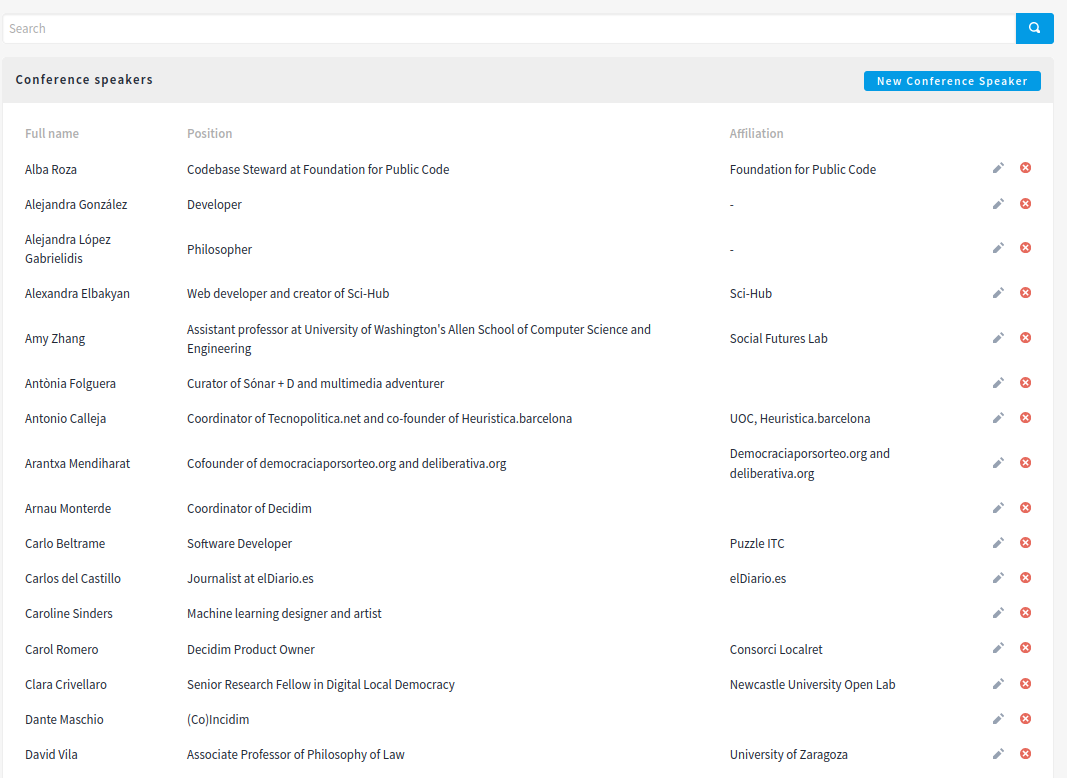Edit Arnau Monterde entry
1067x778 pixels.
click(x=998, y=508)
